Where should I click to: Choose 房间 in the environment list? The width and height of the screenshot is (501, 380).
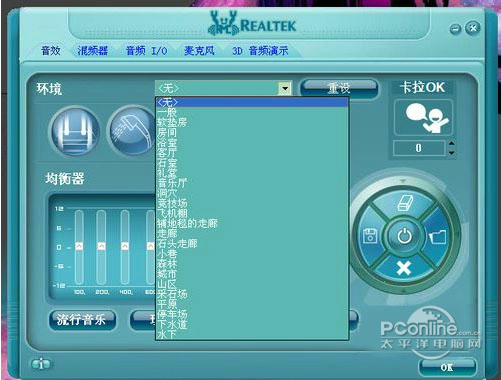[252, 132]
